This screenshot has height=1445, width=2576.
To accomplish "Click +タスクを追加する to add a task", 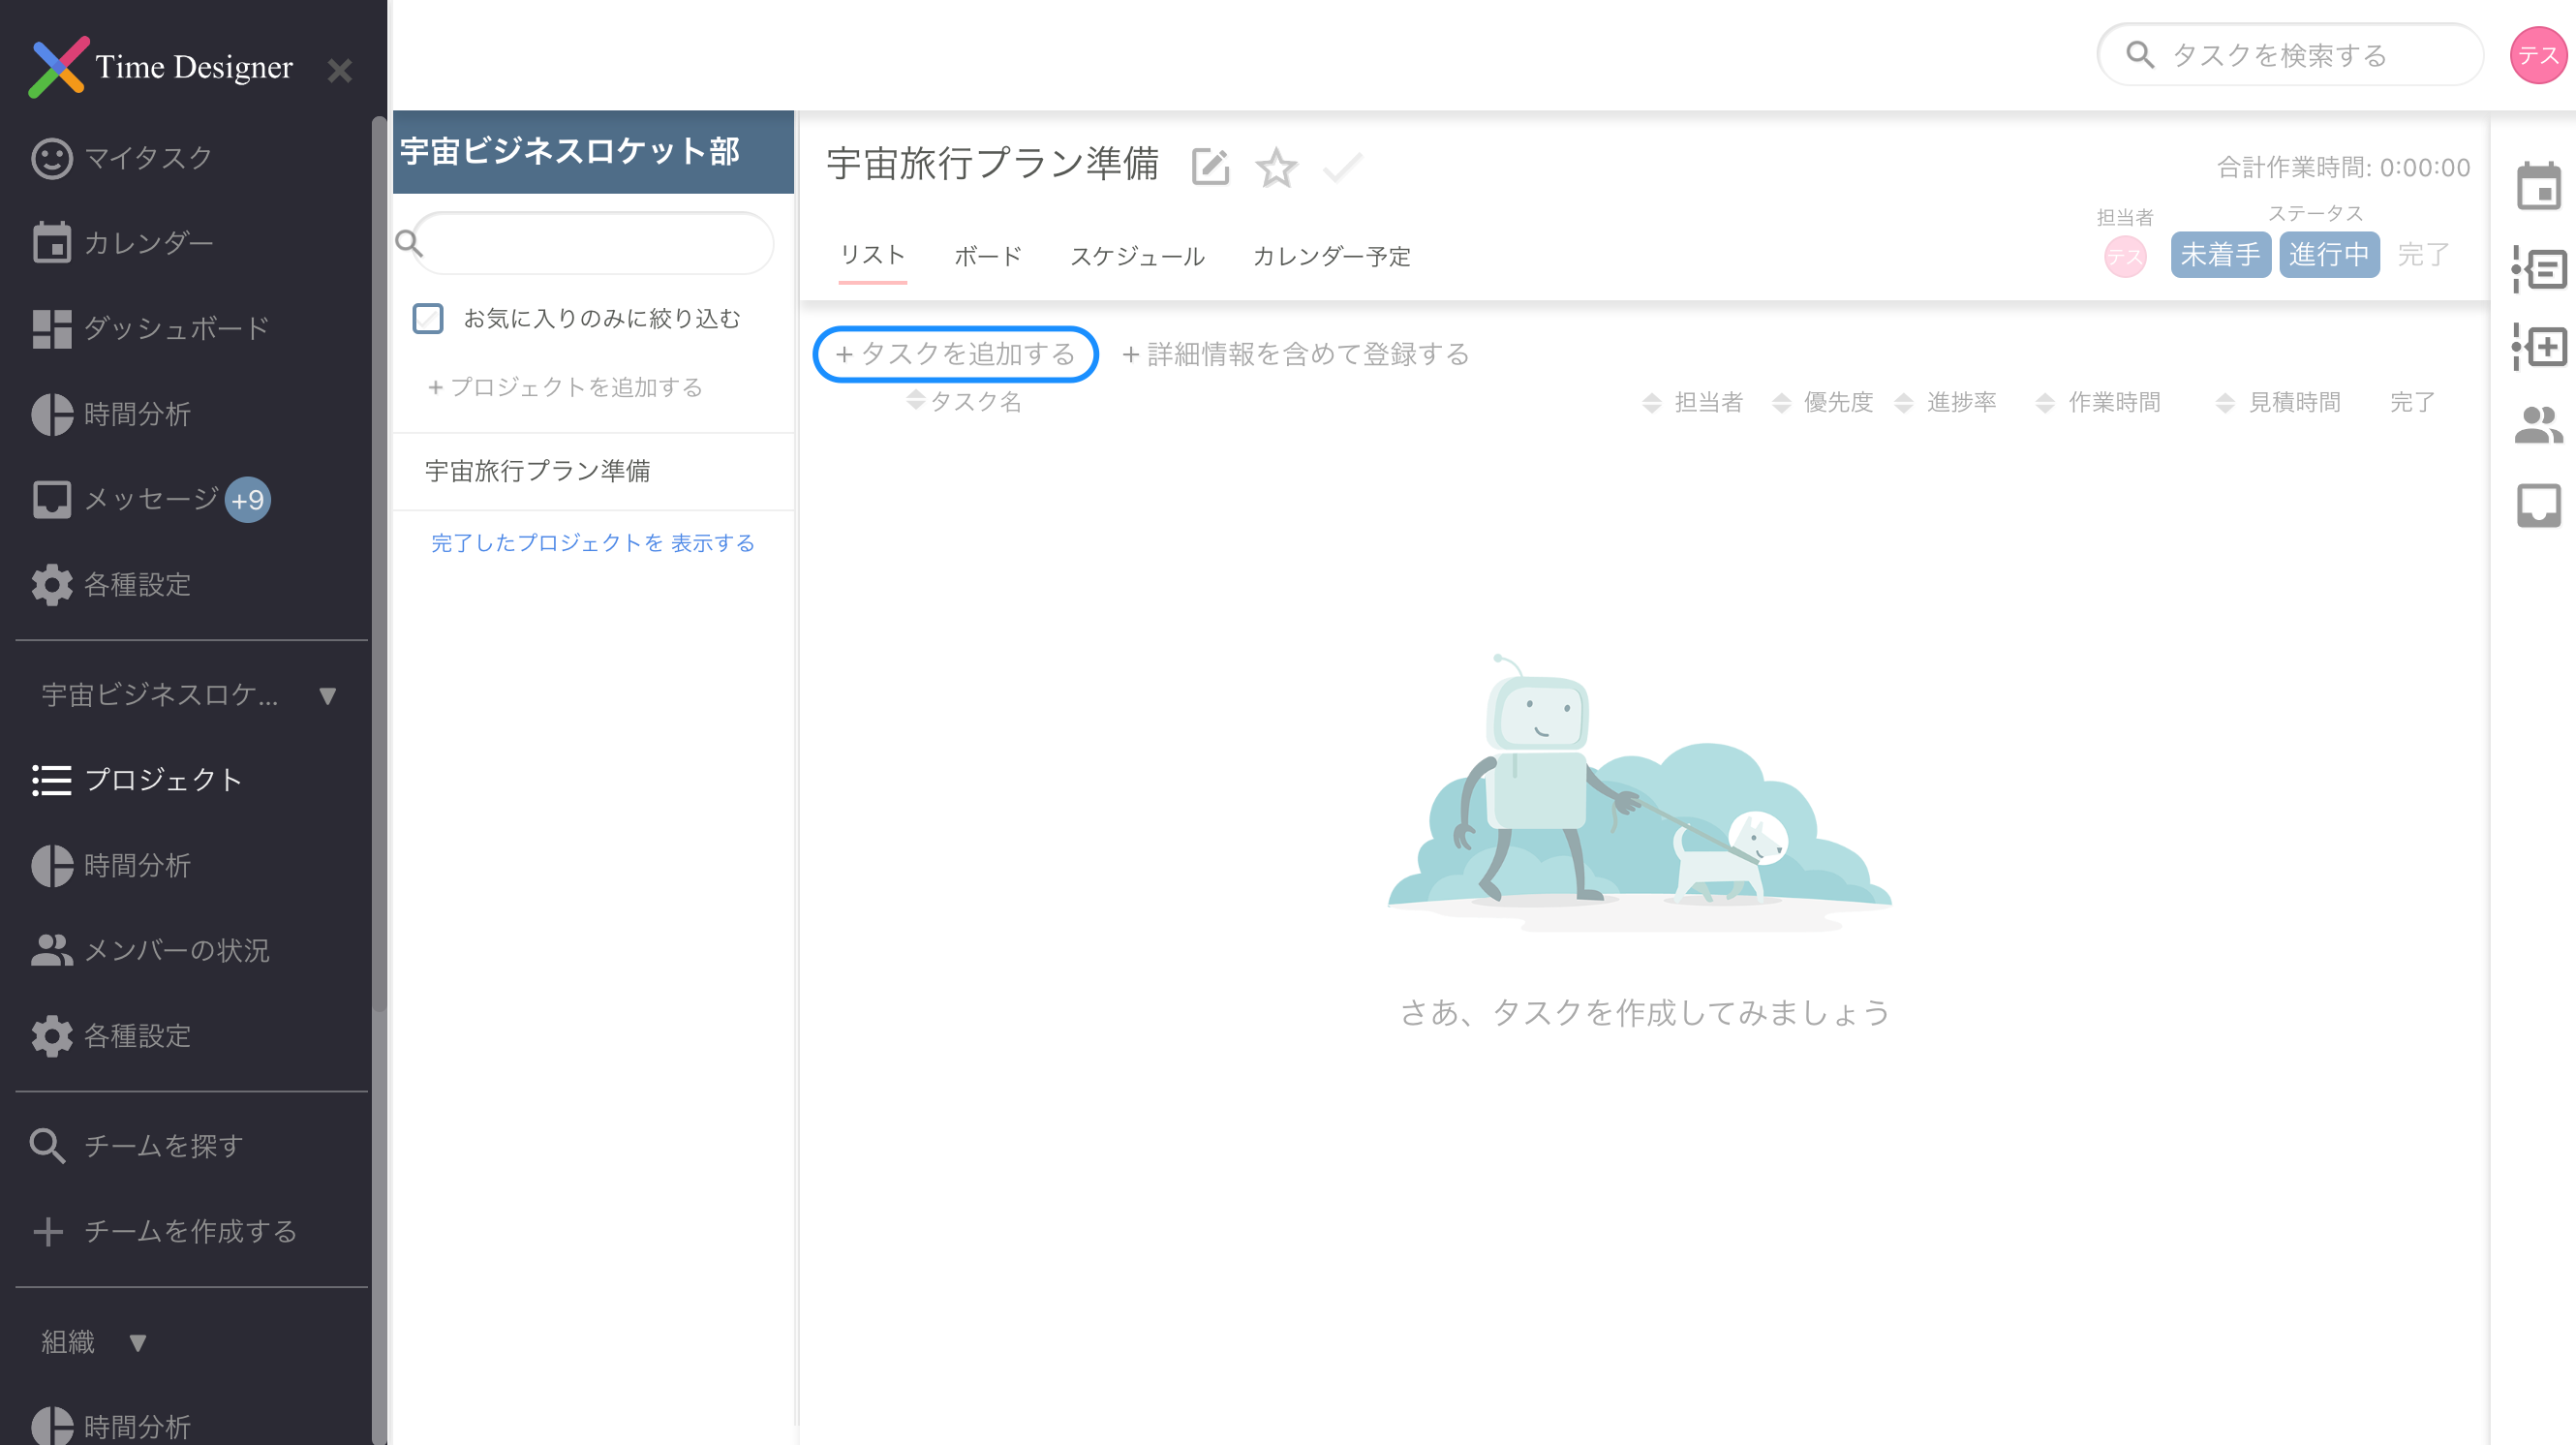I will pos(955,354).
